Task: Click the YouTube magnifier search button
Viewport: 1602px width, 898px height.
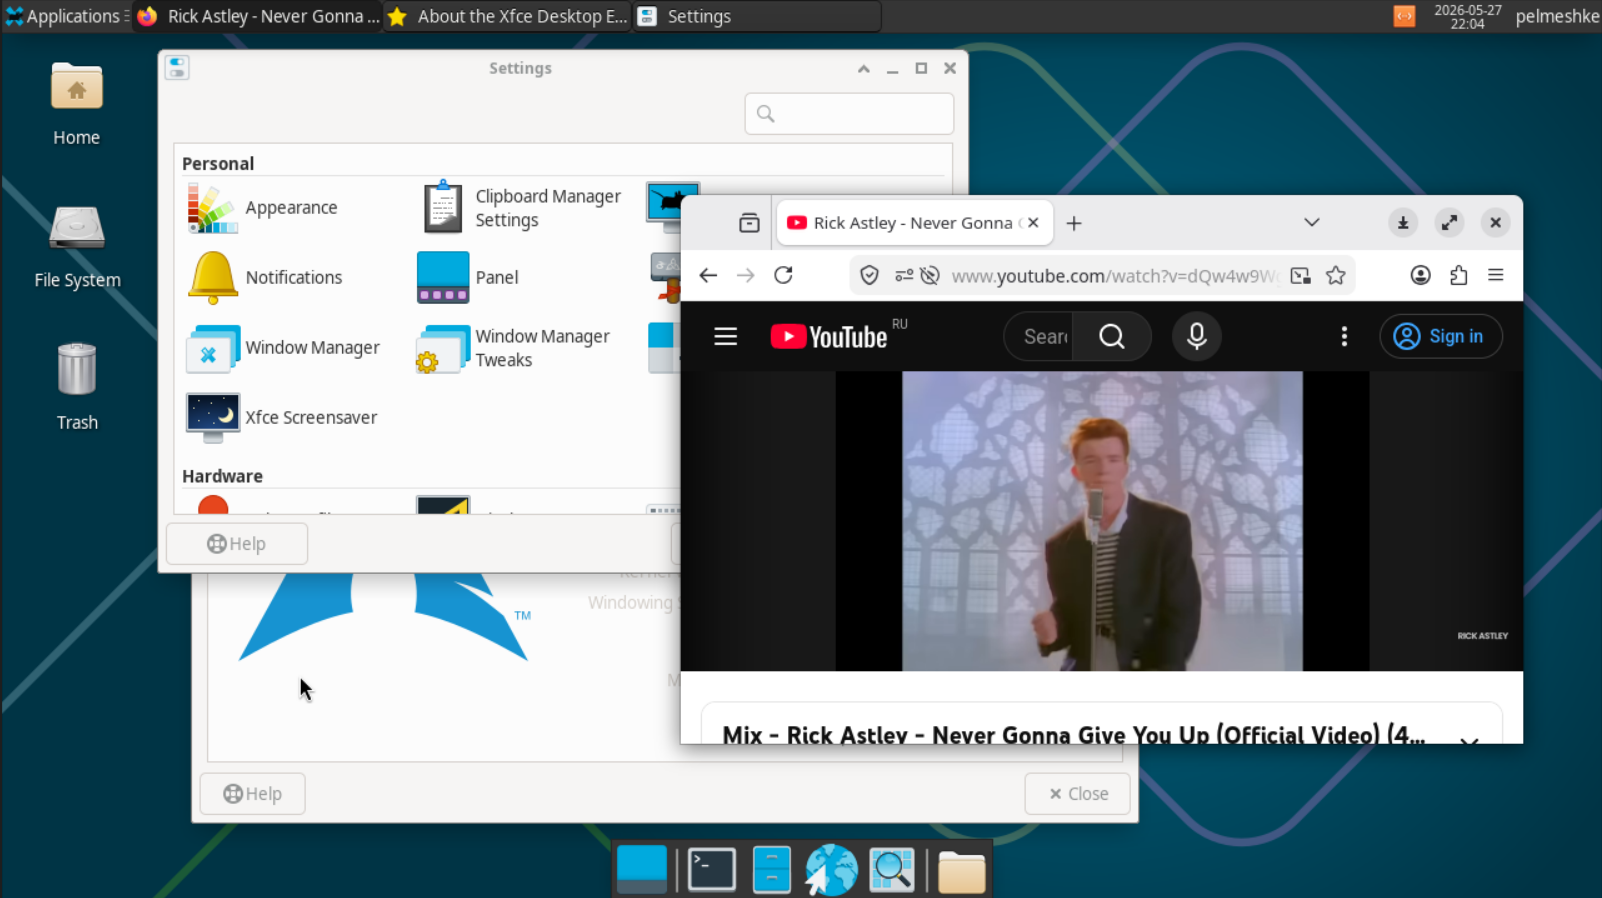Action: click(1112, 337)
